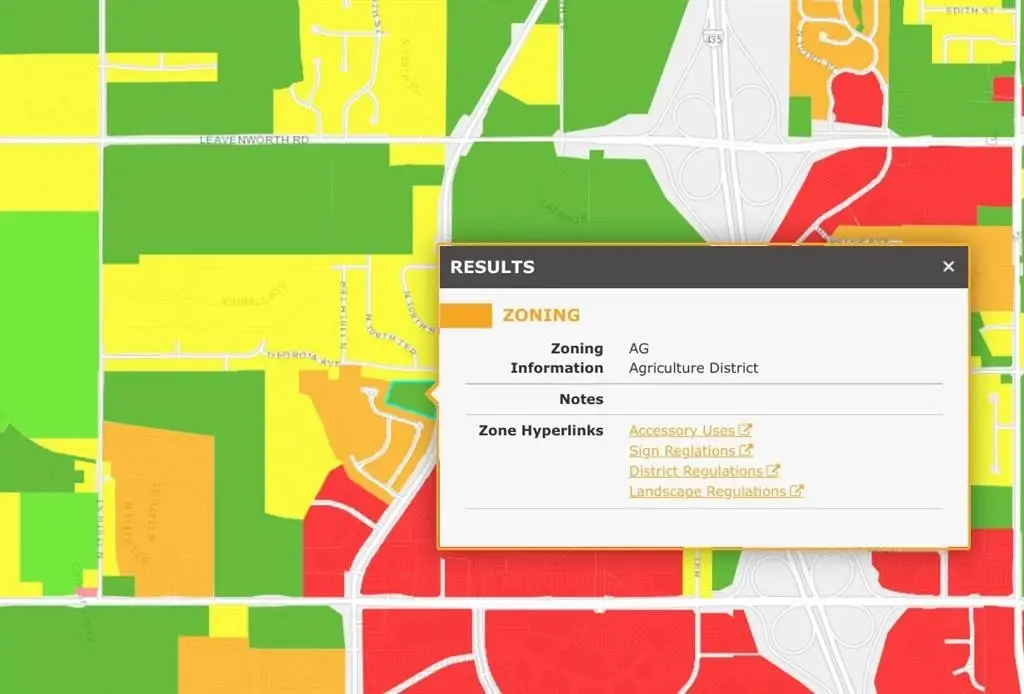The width and height of the screenshot is (1024, 694).
Task: Open the Accessory Uses link
Action: click(681, 431)
